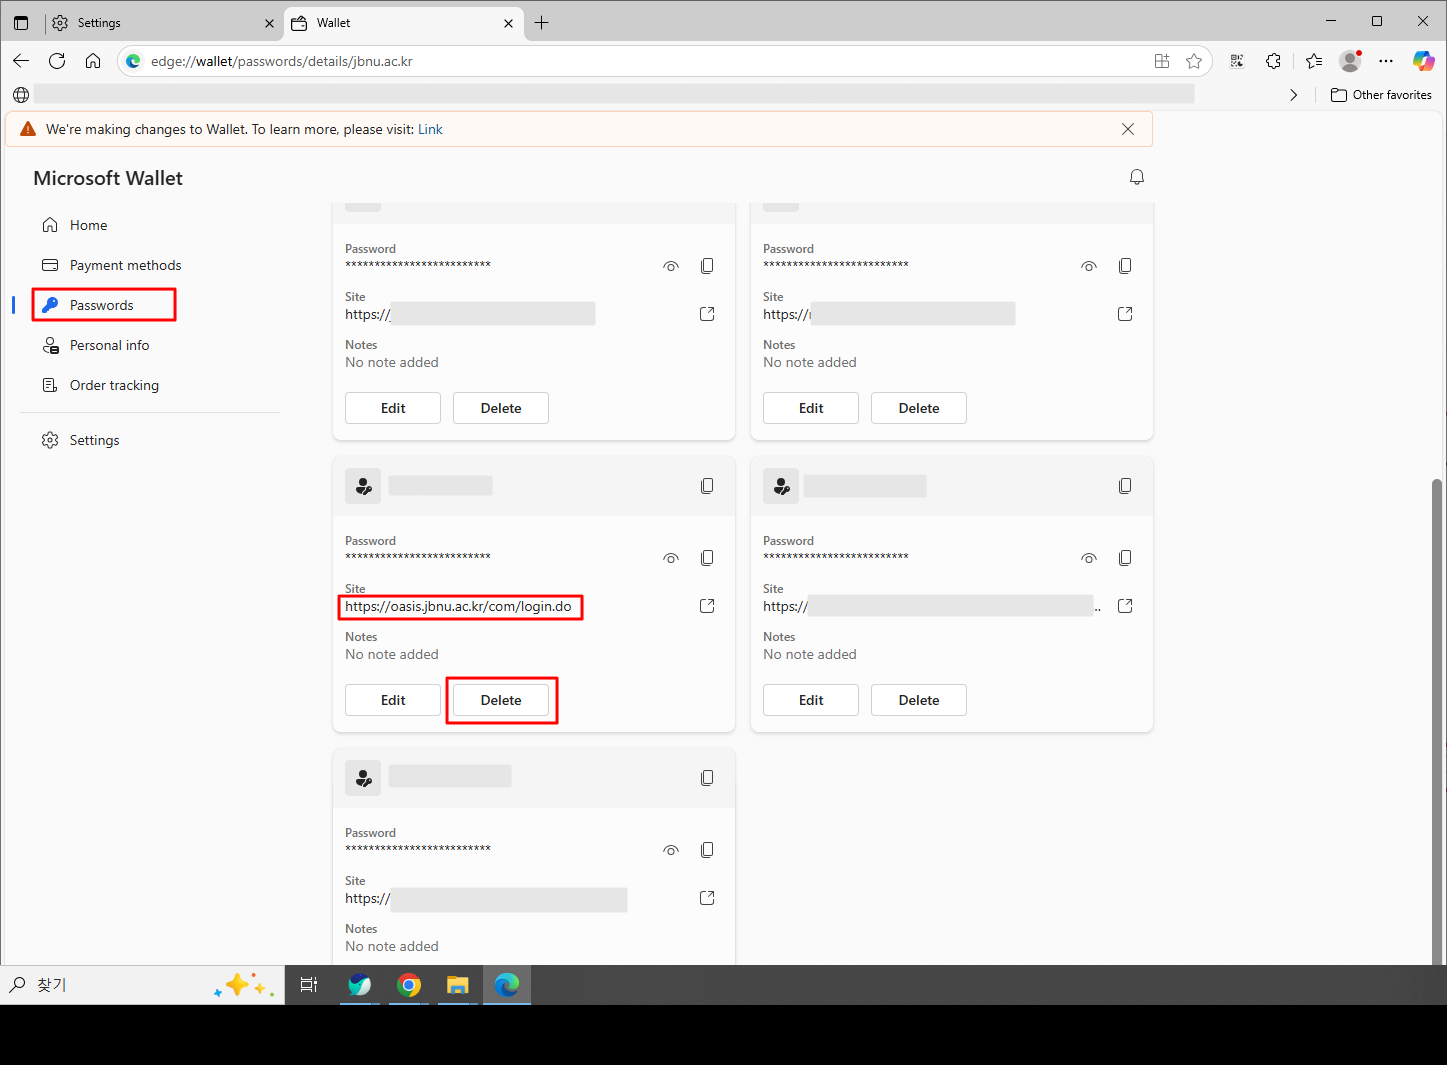This screenshot has width=1447, height=1065.
Task: Select the Wallet browser tab
Action: coord(404,23)
